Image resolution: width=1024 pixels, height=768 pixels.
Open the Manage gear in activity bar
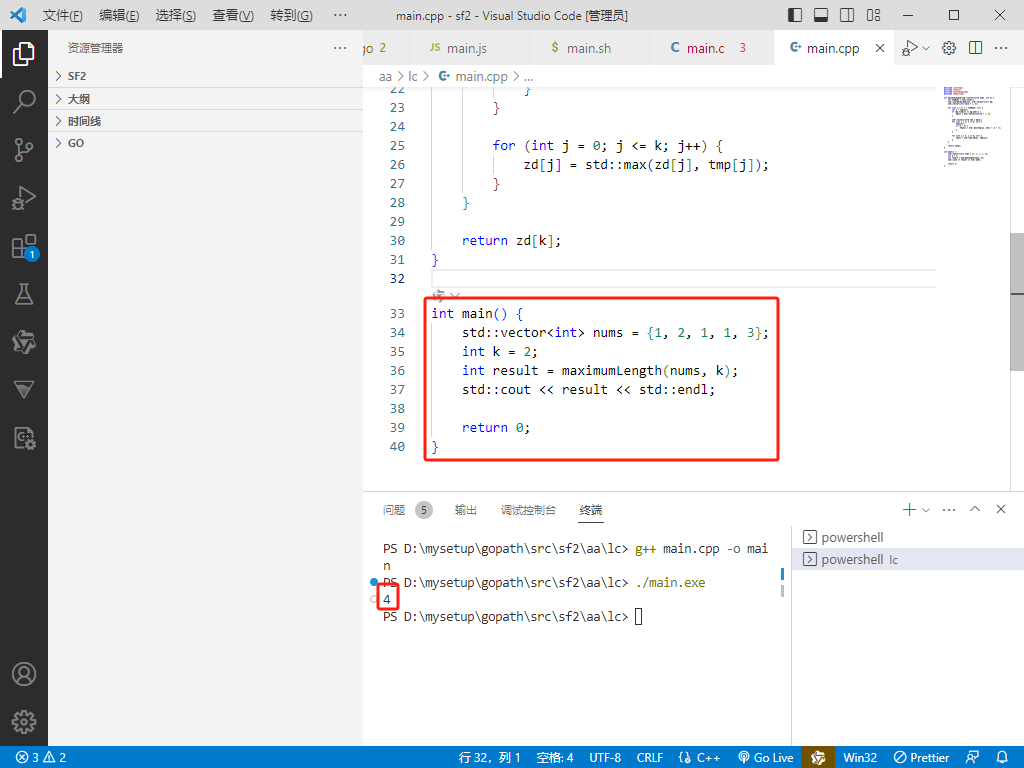pos(24,722)
